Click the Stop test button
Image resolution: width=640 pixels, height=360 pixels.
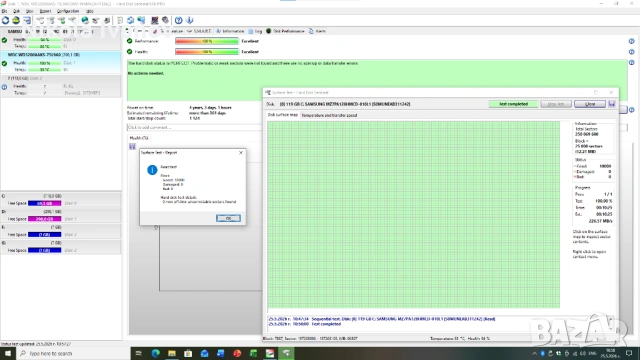point(556,104)
